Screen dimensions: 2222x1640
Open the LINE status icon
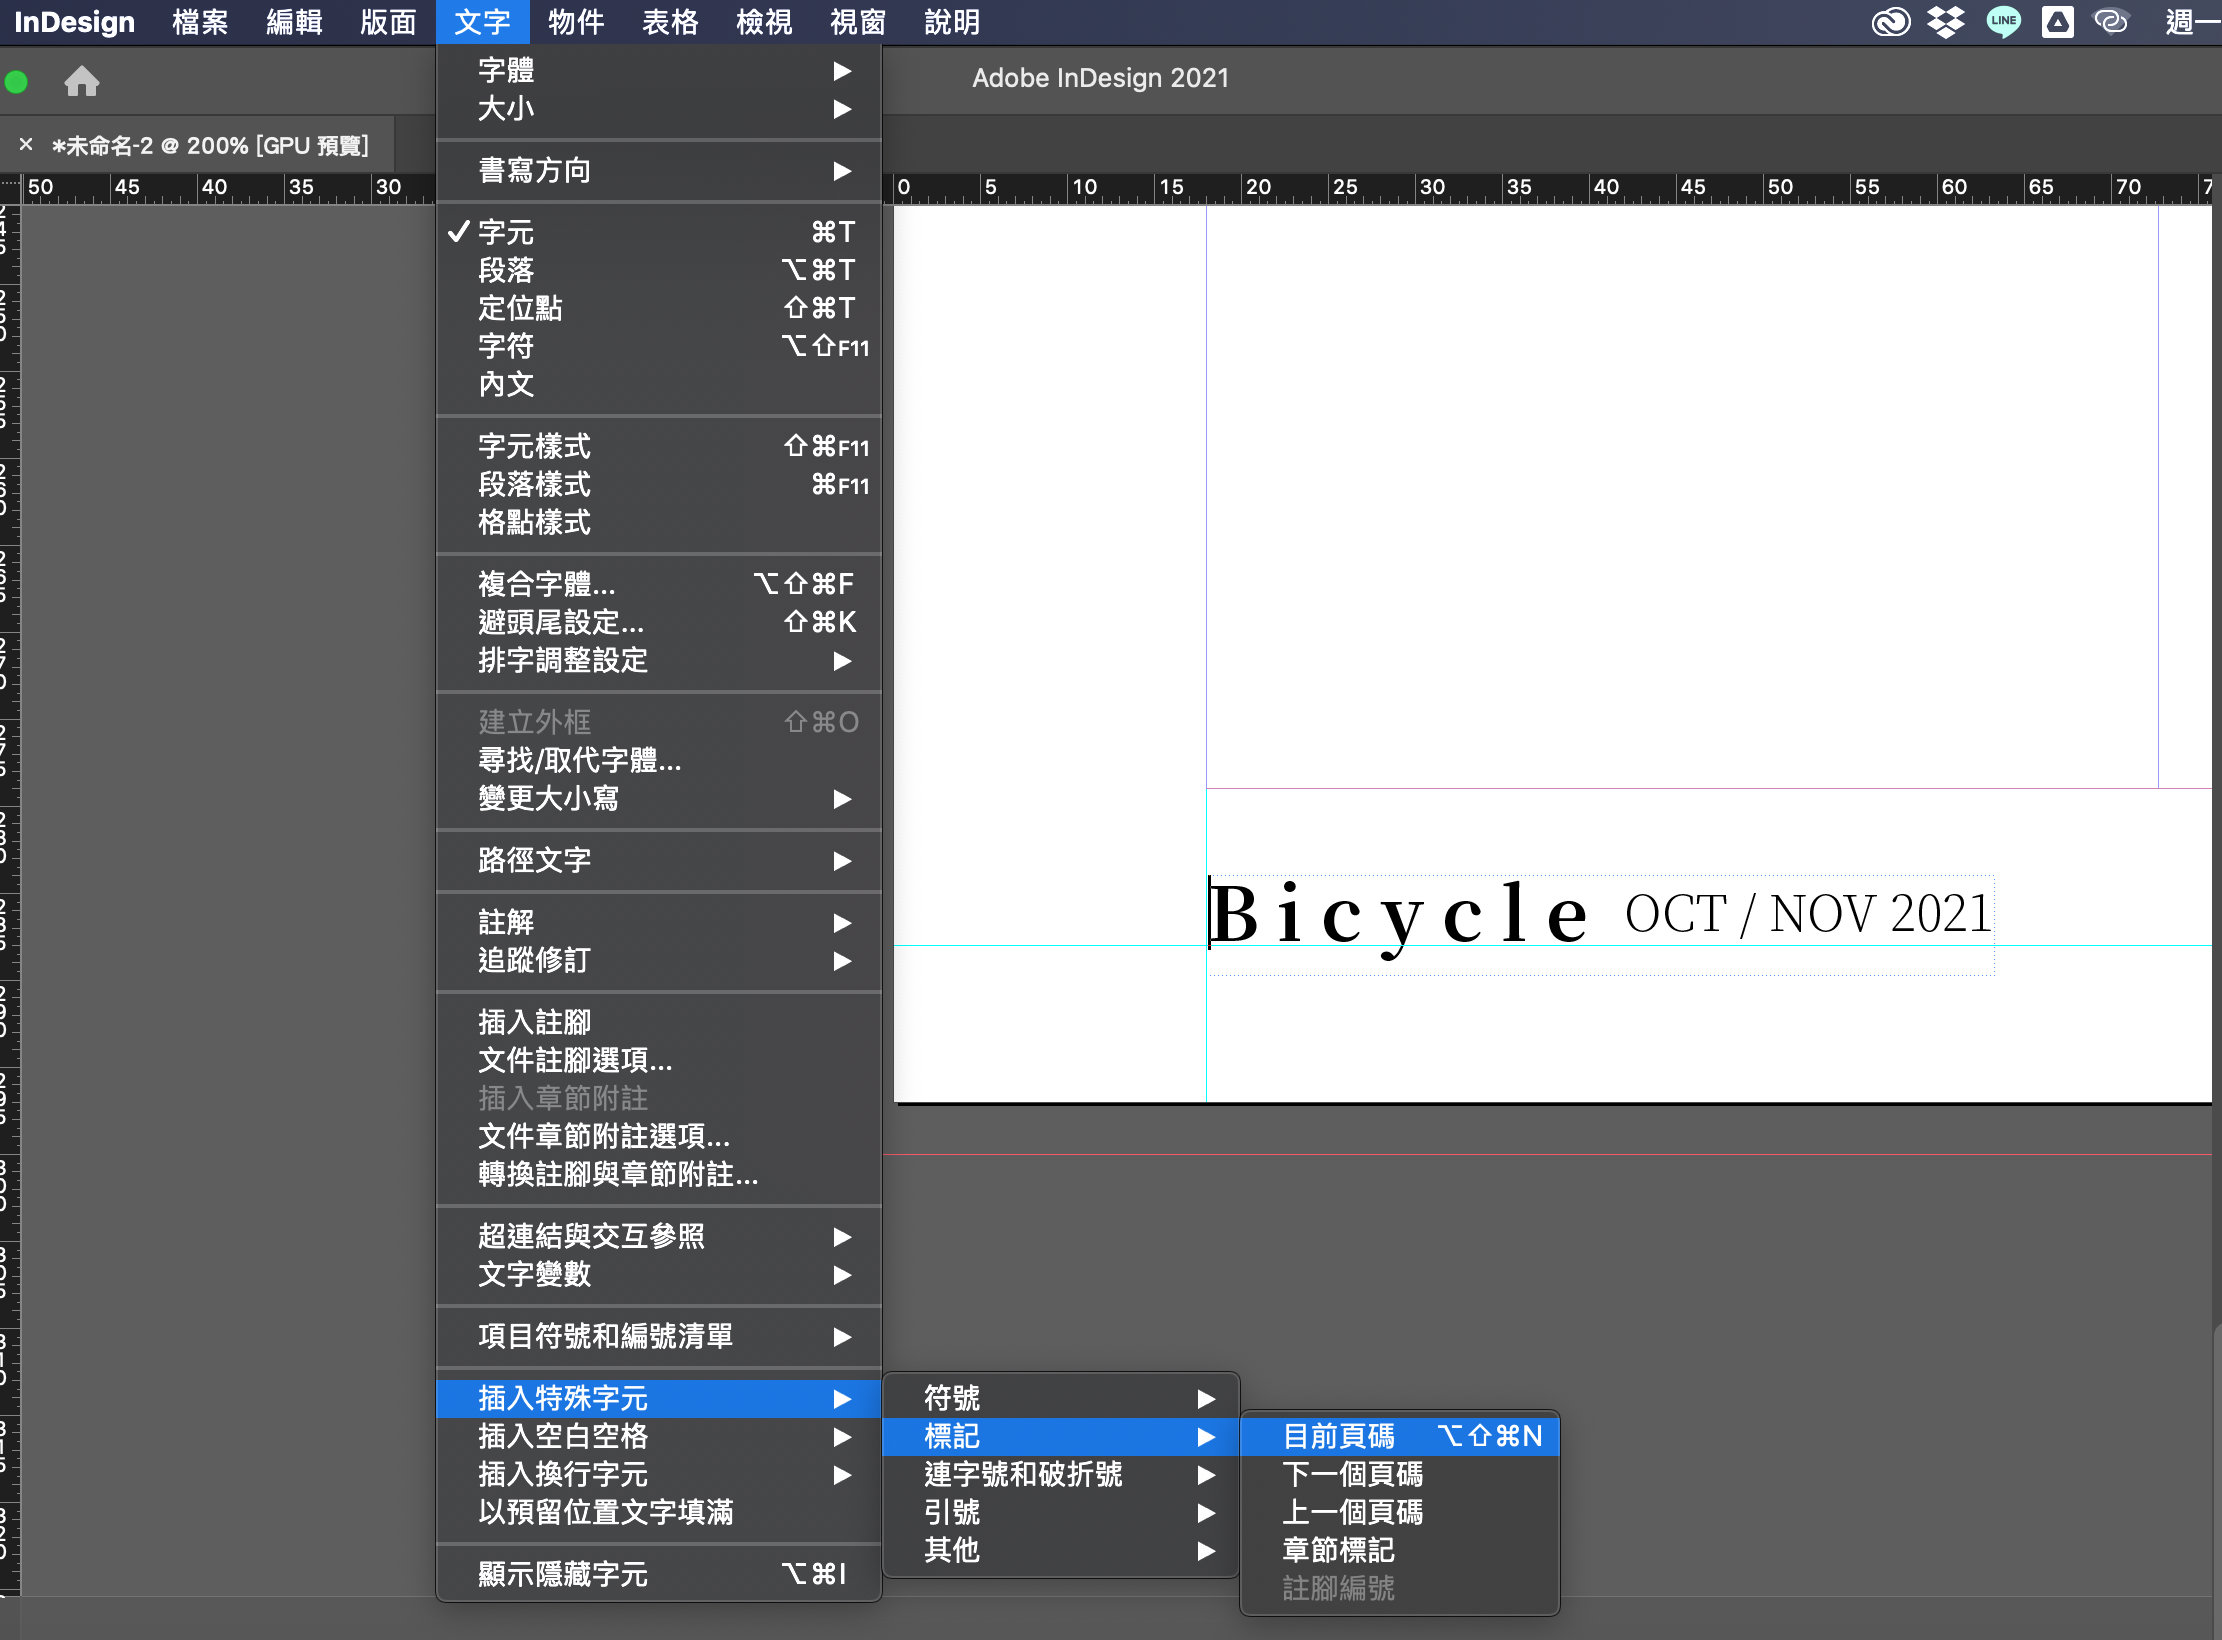2003,22
